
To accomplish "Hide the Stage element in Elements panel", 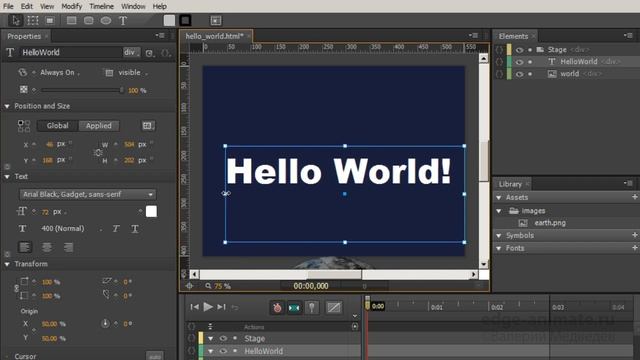I will 519,50.
